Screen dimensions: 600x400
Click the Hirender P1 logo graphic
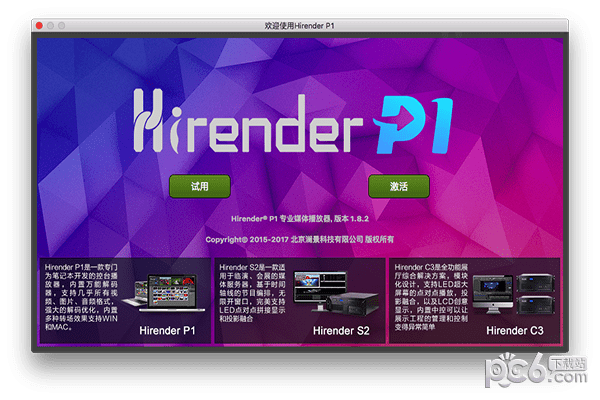293,121
